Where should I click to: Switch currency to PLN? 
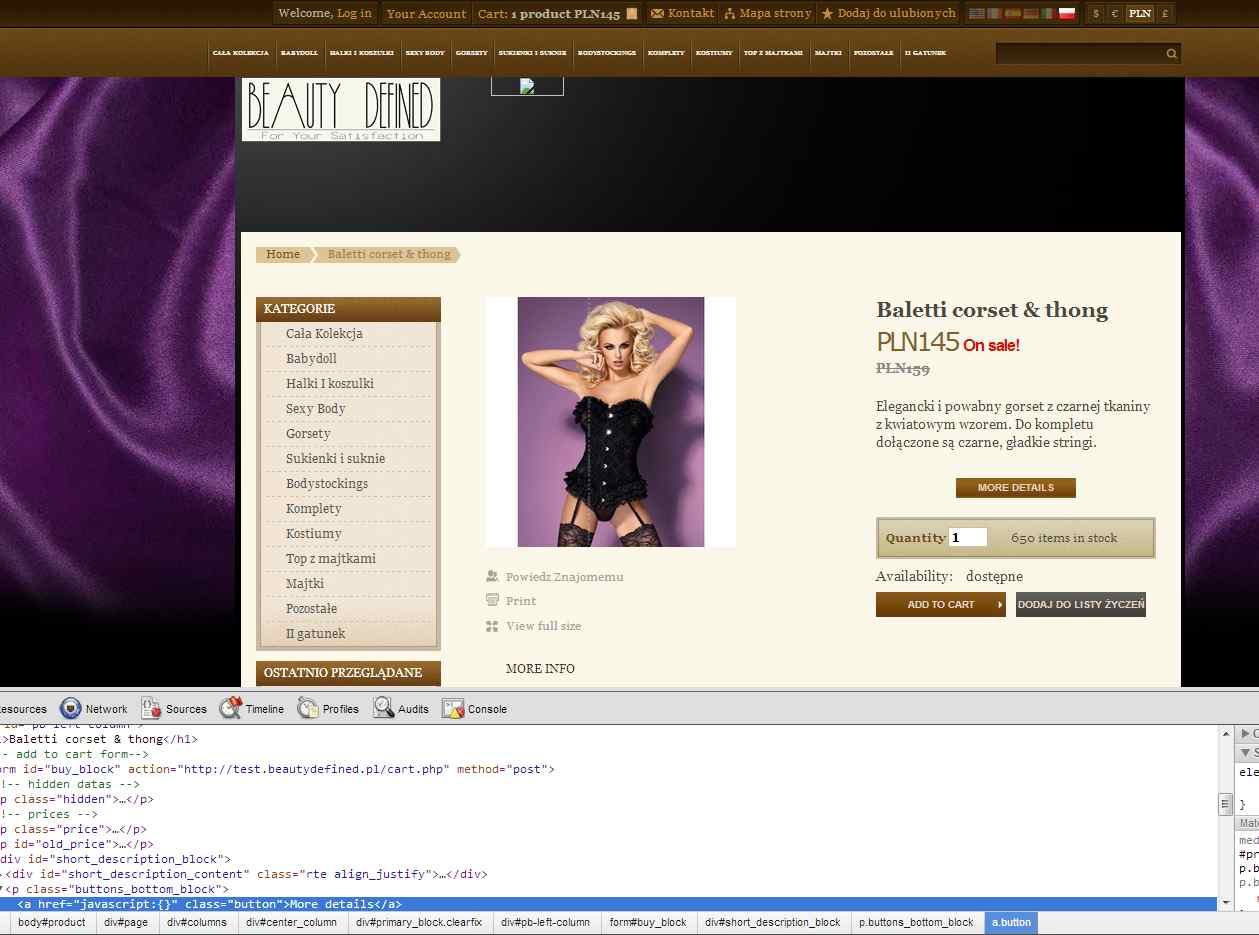1139,14
